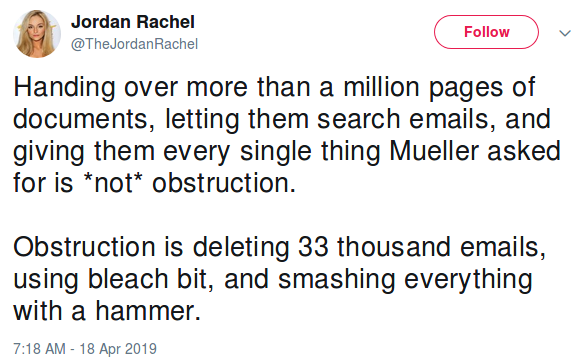Click the word hammer ending the tweet

click(x=148, y=311)
